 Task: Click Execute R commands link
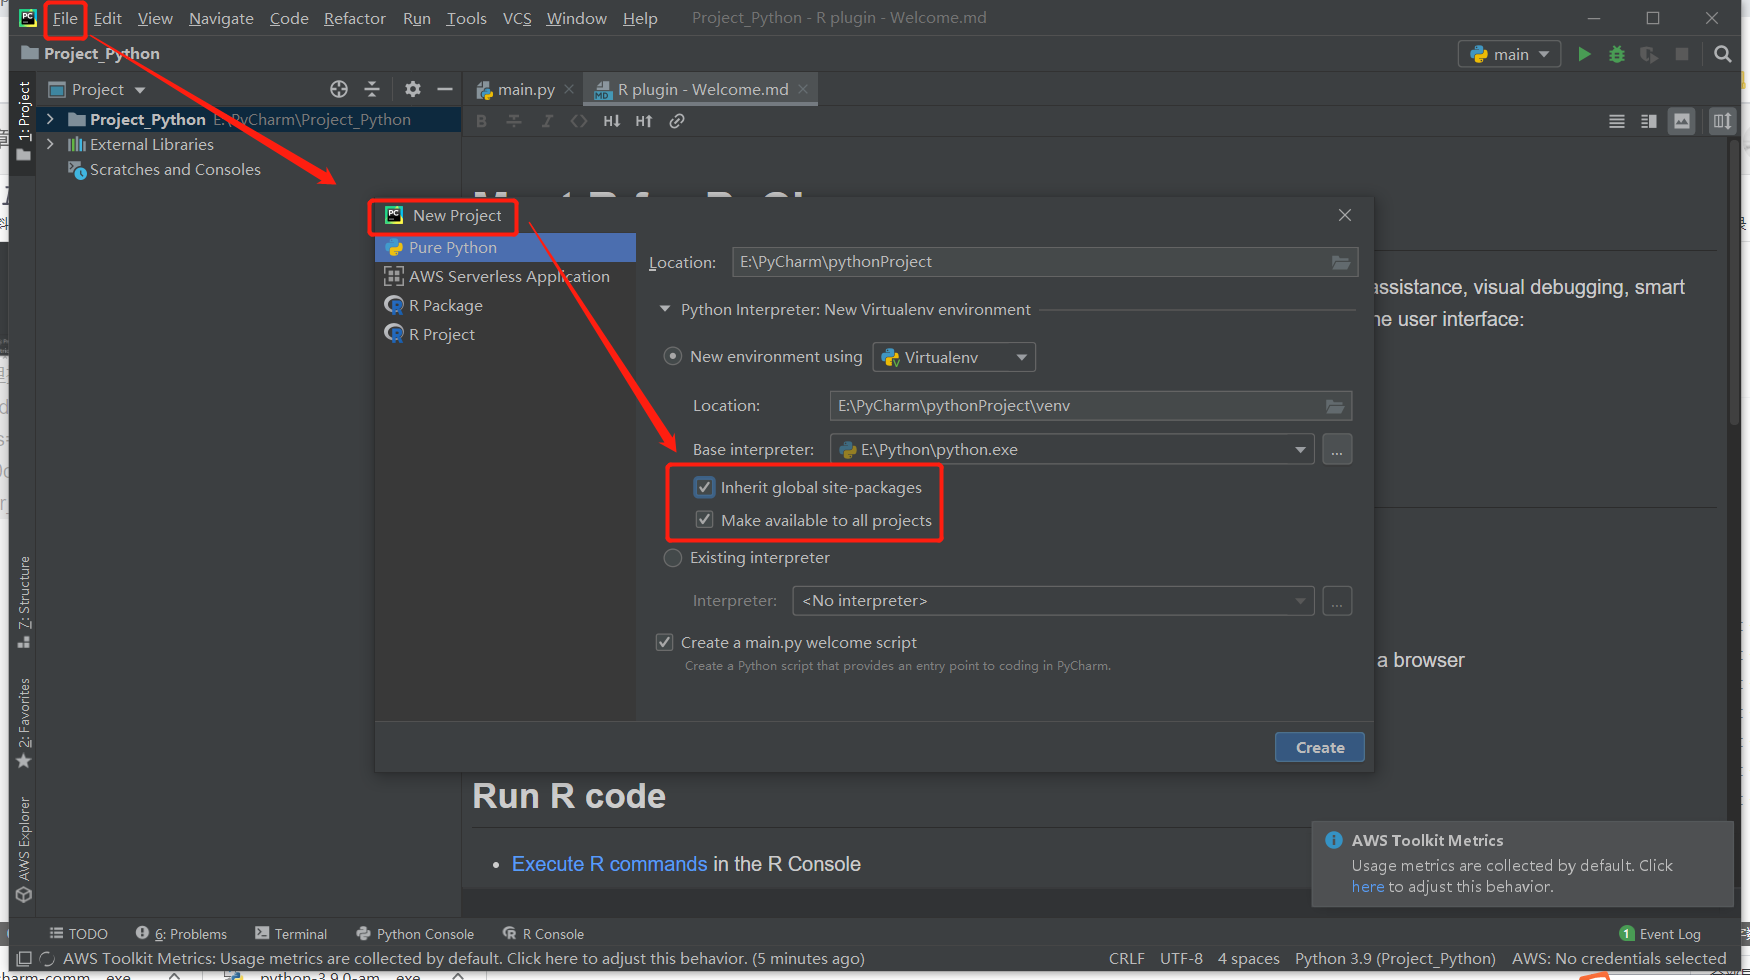coord(610,864)
